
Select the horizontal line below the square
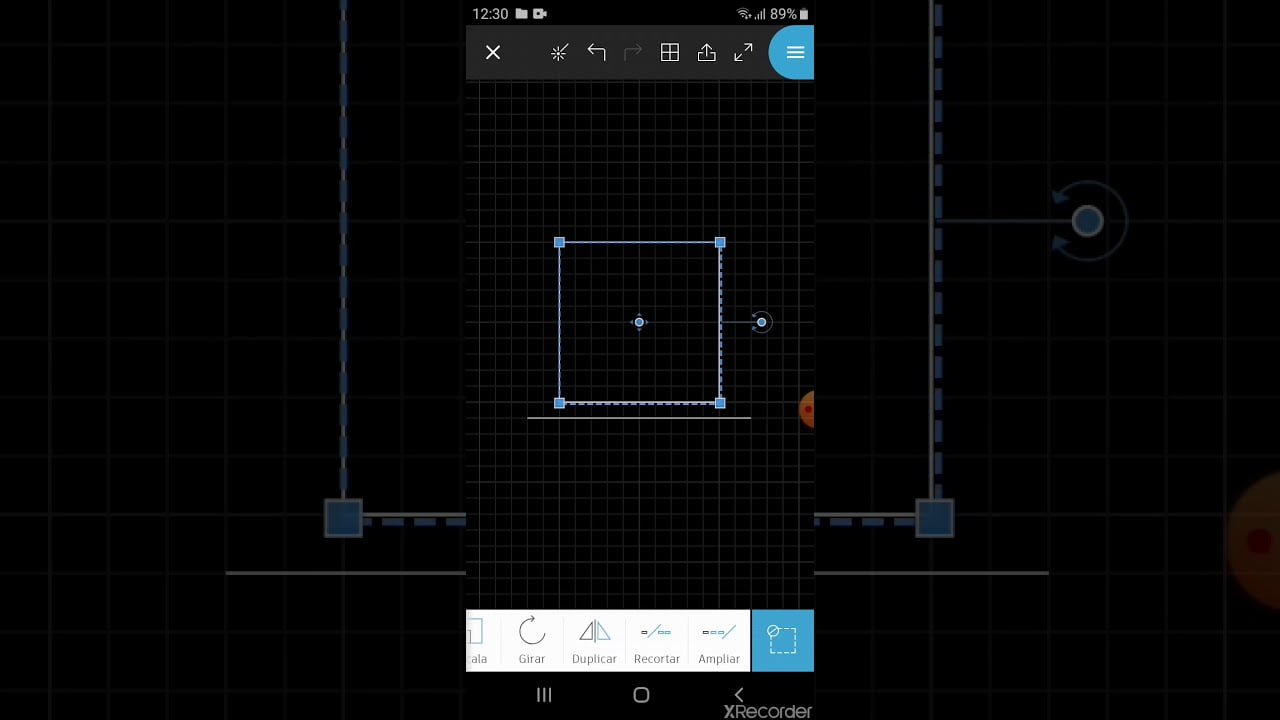[x=639, y=418]
